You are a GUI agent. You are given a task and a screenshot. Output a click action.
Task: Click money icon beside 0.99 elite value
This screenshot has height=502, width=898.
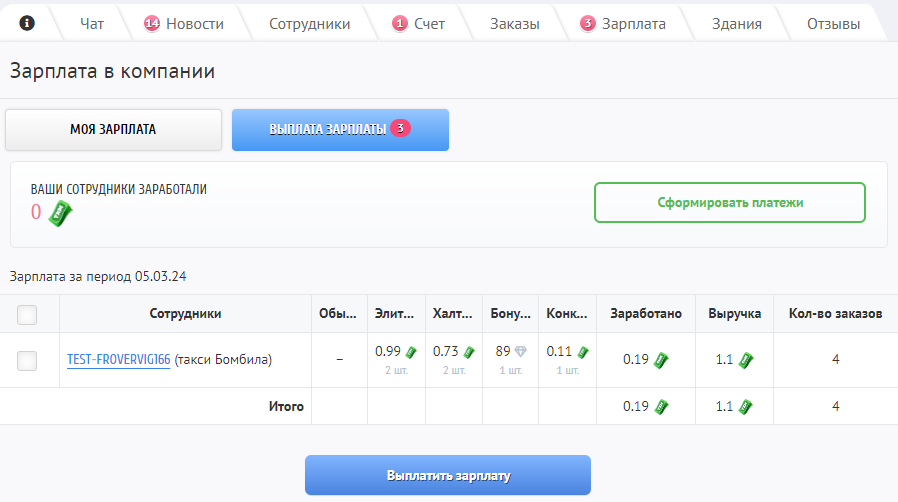click(x=410, y=352)
